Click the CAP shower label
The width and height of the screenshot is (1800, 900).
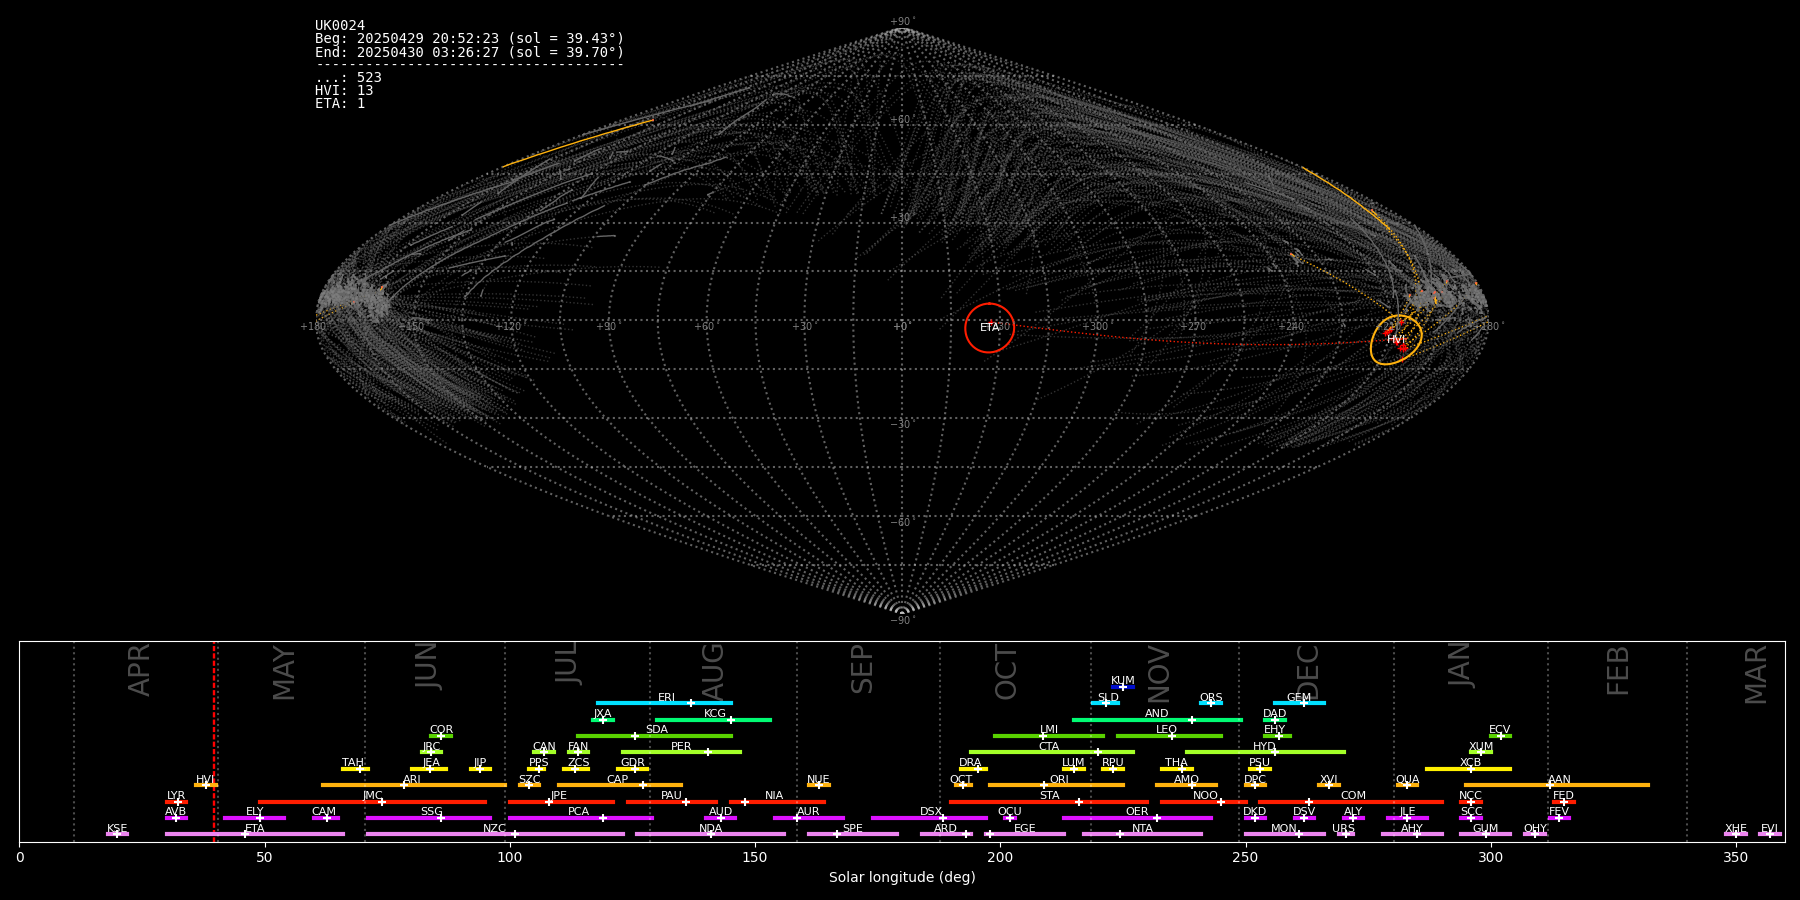617,780
